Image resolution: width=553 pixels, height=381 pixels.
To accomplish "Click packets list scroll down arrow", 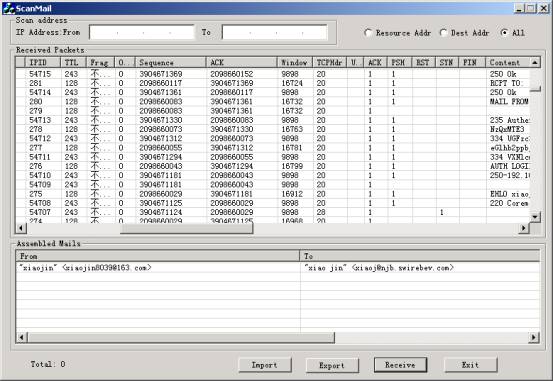I will click(x=535, y=217).
